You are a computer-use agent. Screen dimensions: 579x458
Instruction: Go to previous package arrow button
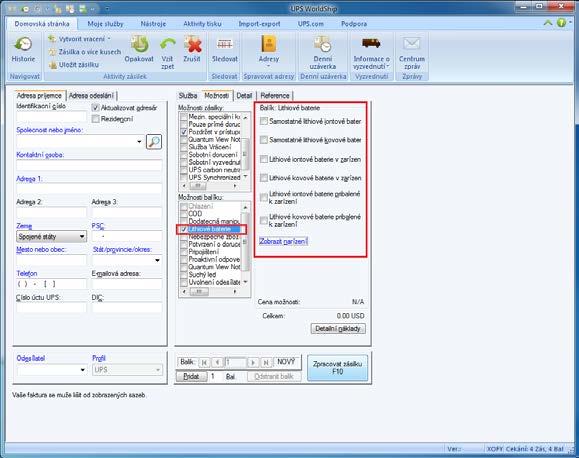coord(217,363)
